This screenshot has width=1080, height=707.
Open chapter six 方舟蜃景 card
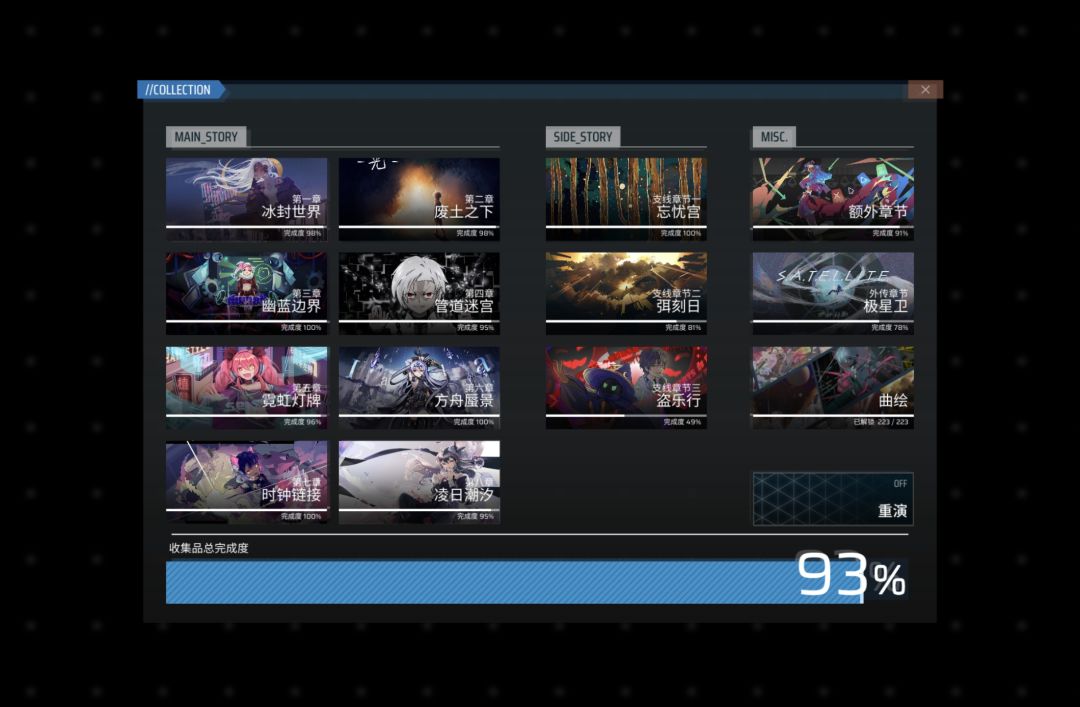click(419, 387)
